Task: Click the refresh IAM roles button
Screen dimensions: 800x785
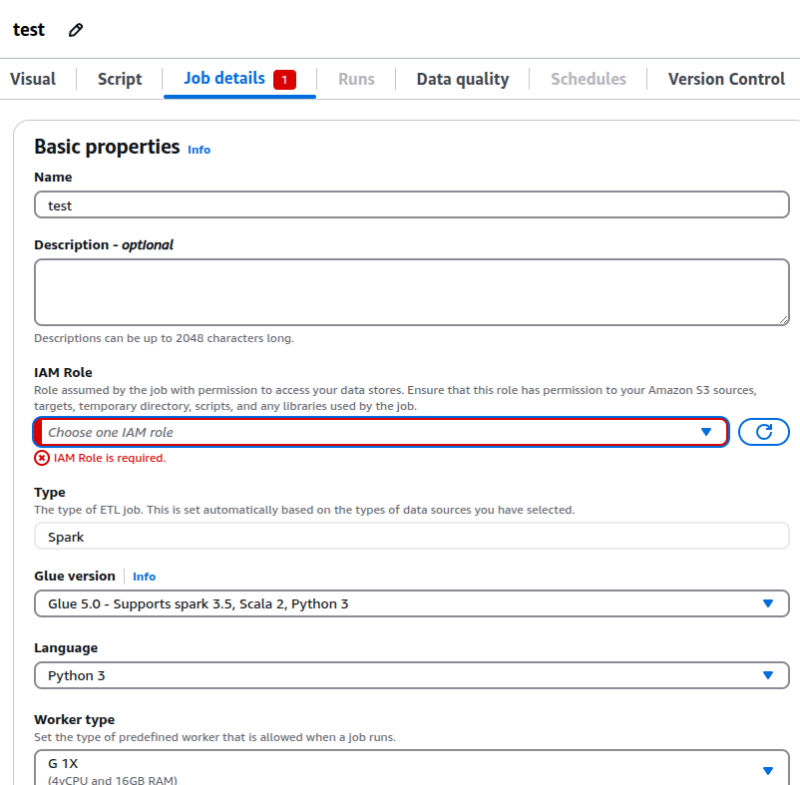Action: point(764,432)
